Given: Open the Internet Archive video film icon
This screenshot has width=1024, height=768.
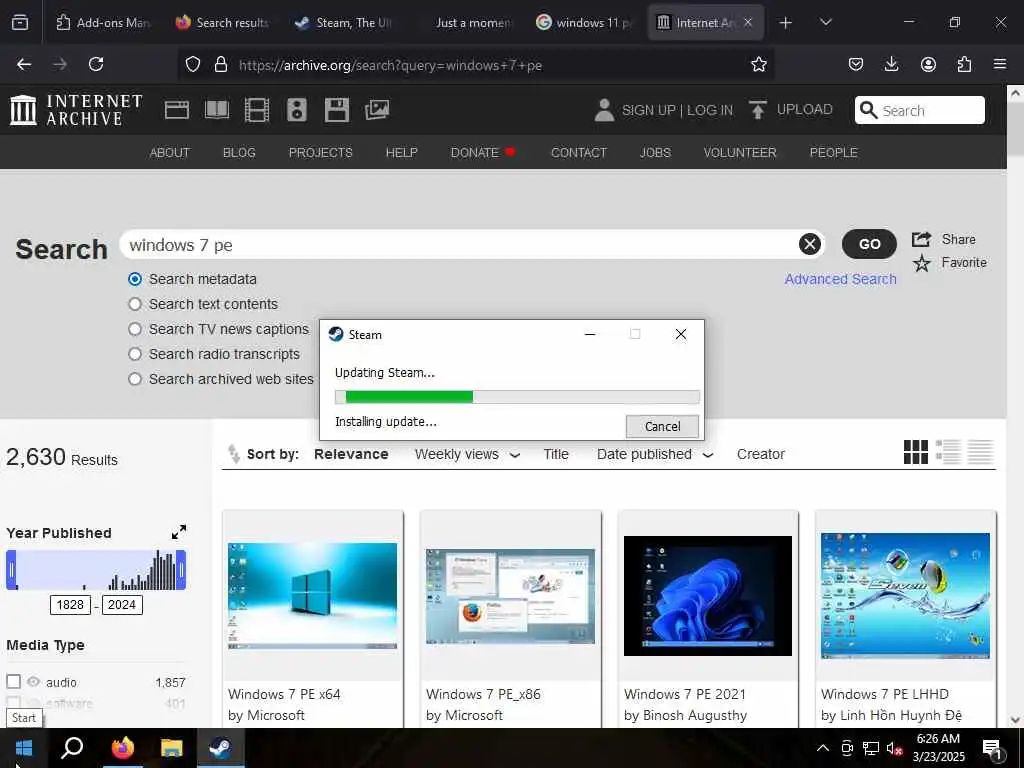Looking at the screenshot, I should point(257,110).
